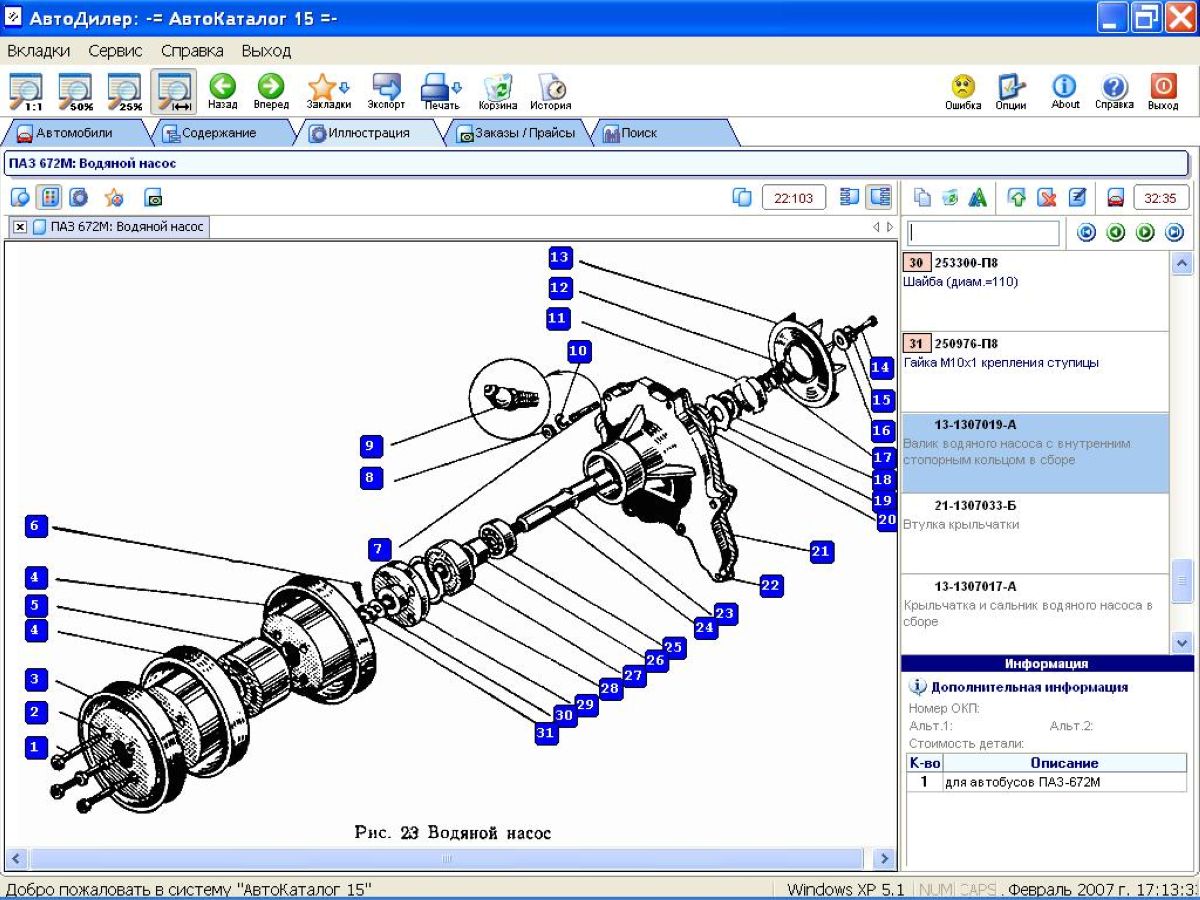Click the overlapping windows icon beside 22:103
Screen dimensions: 1200x900
742,197
